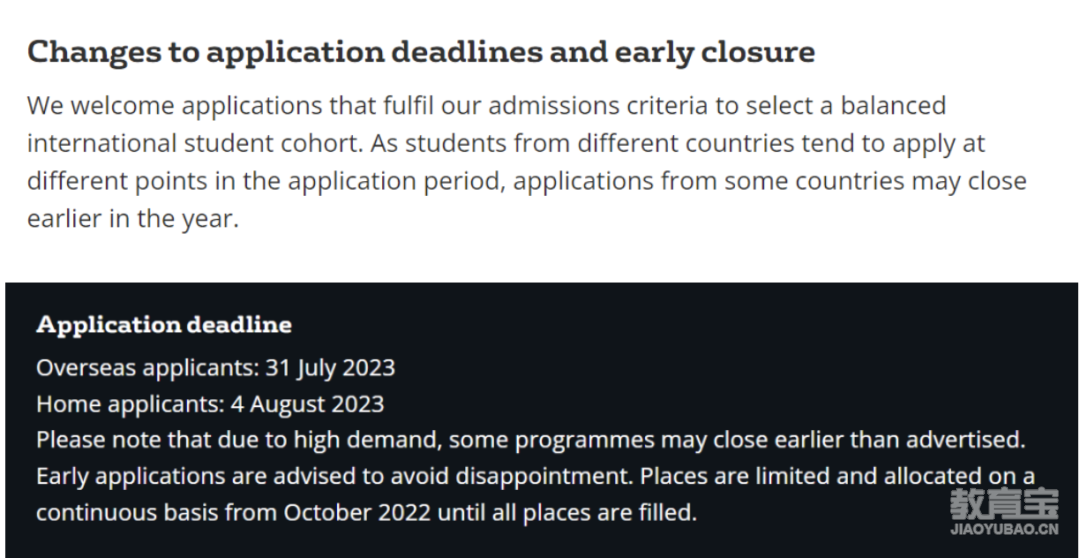Click the JIAOYUBAO.CN watermark text
Screen dimensions: 1080x558
pyautogui.click(x=1004, y=530)
